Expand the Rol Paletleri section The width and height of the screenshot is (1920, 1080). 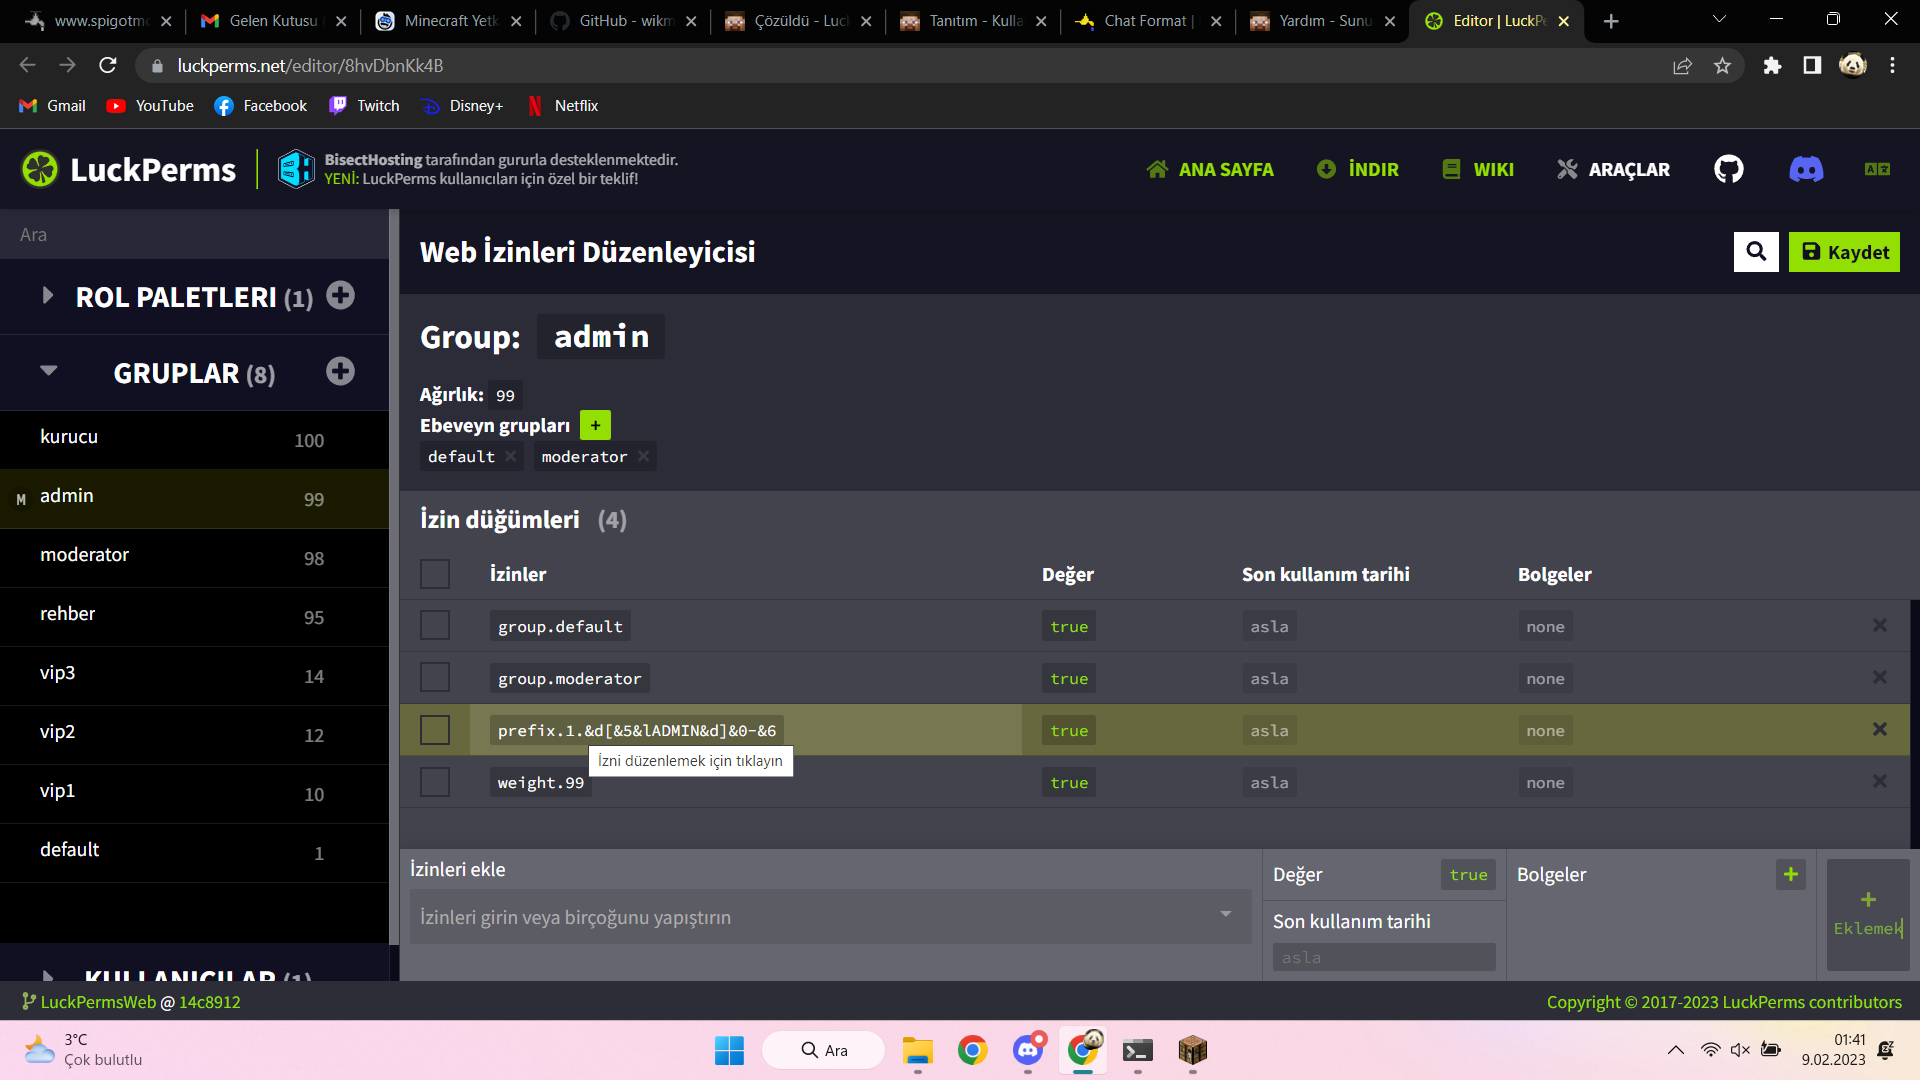pyautogui.click(x=47, y=295)
